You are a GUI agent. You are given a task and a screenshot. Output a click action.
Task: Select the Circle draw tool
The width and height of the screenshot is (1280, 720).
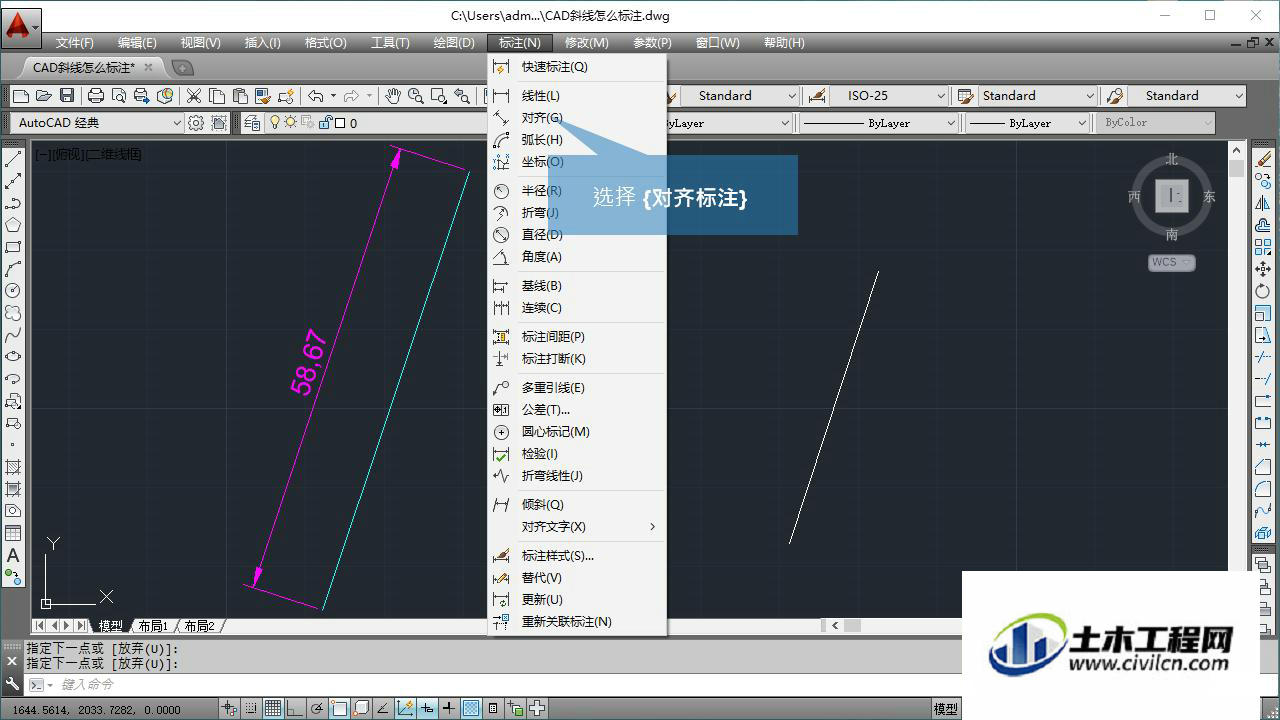pos(13,291)
